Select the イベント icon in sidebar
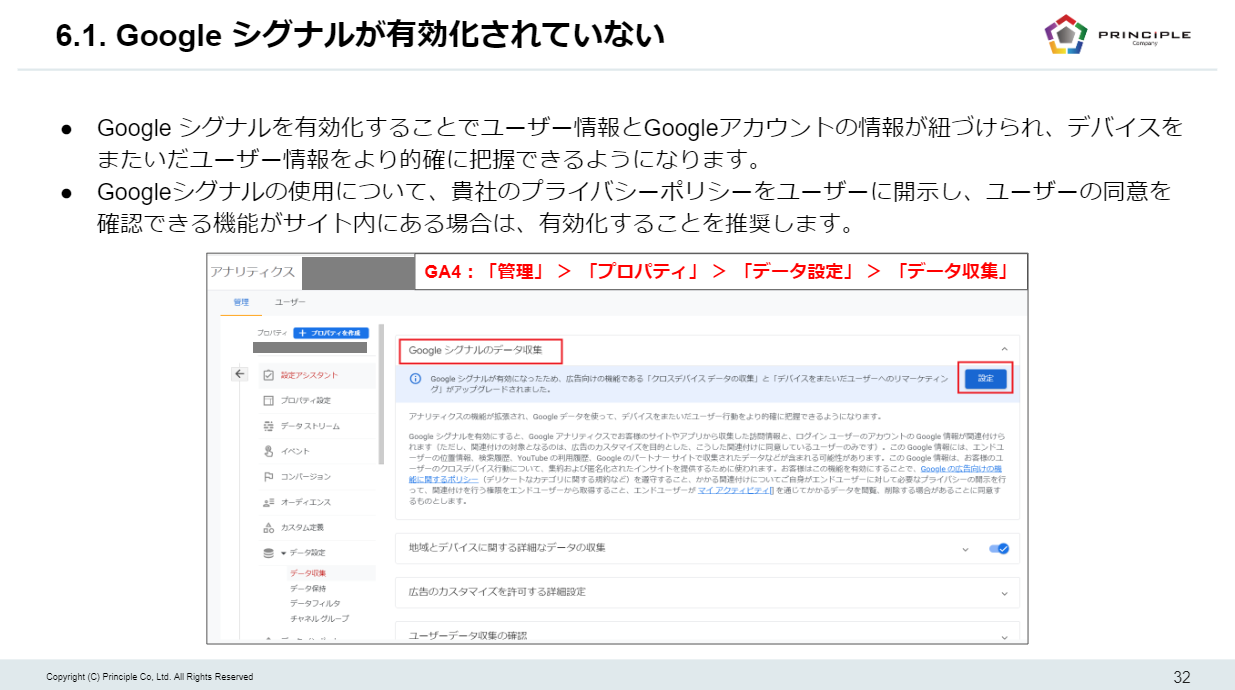Image resolution: width=1235 pixels, height=690 pixels. 268,451
